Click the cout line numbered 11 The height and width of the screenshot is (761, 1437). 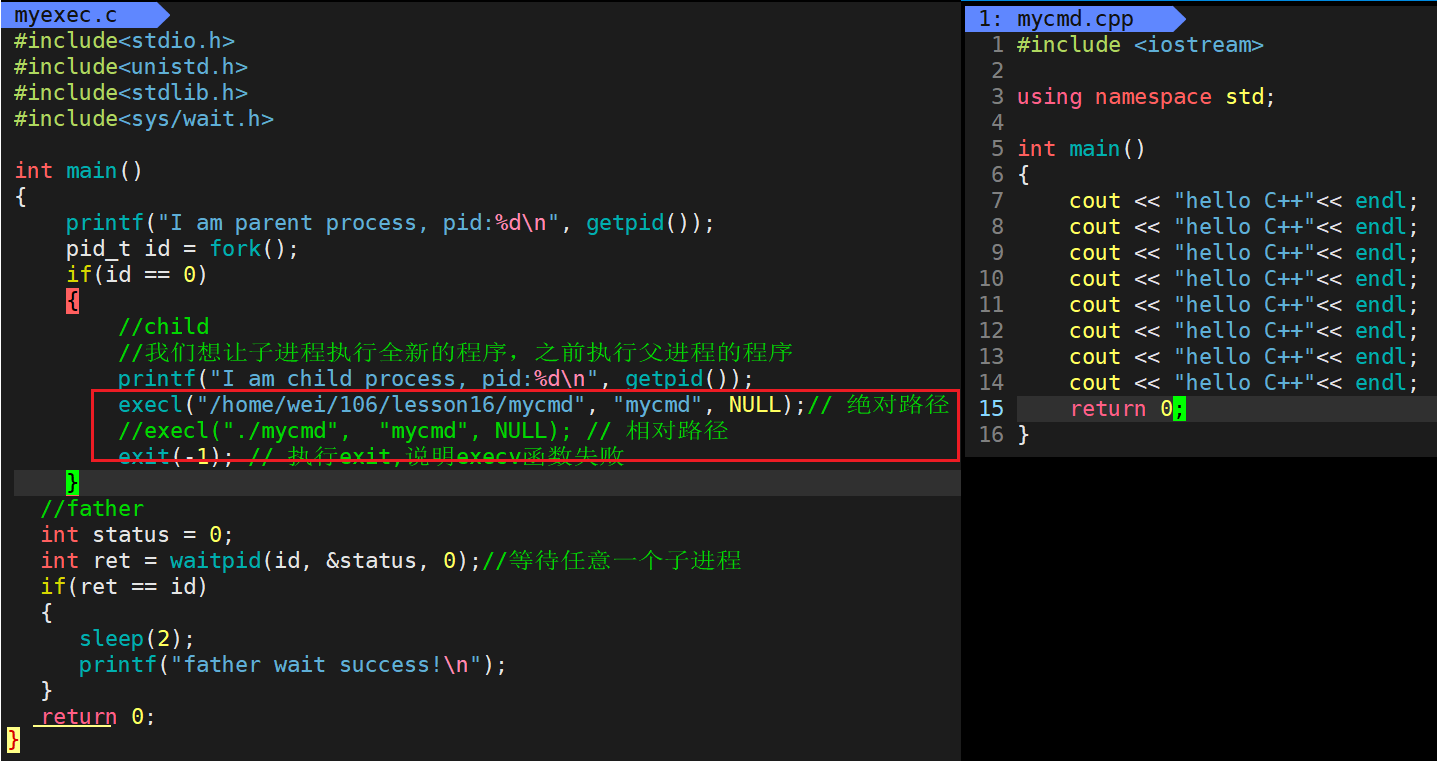pyautogui.click(x=1244, y=305)
